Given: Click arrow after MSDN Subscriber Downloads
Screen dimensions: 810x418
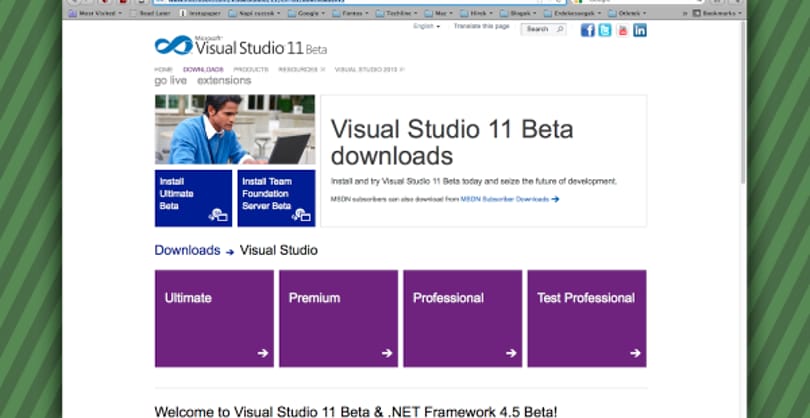Looking at the screenshot, I should coord(555,199).
